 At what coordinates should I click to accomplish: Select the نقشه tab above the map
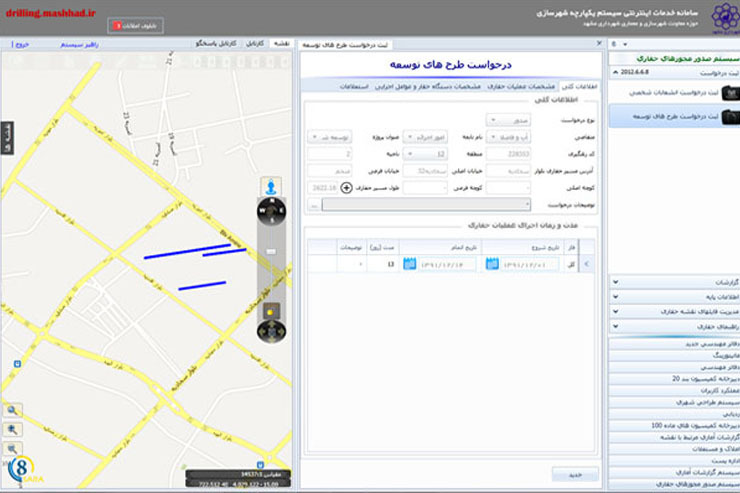(282, 43)
